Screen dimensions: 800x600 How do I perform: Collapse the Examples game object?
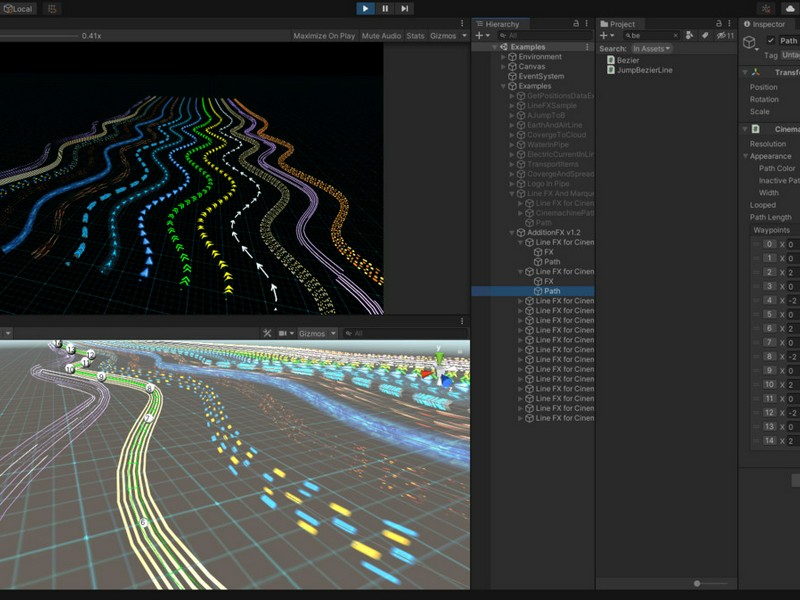[x=503, y=86]
